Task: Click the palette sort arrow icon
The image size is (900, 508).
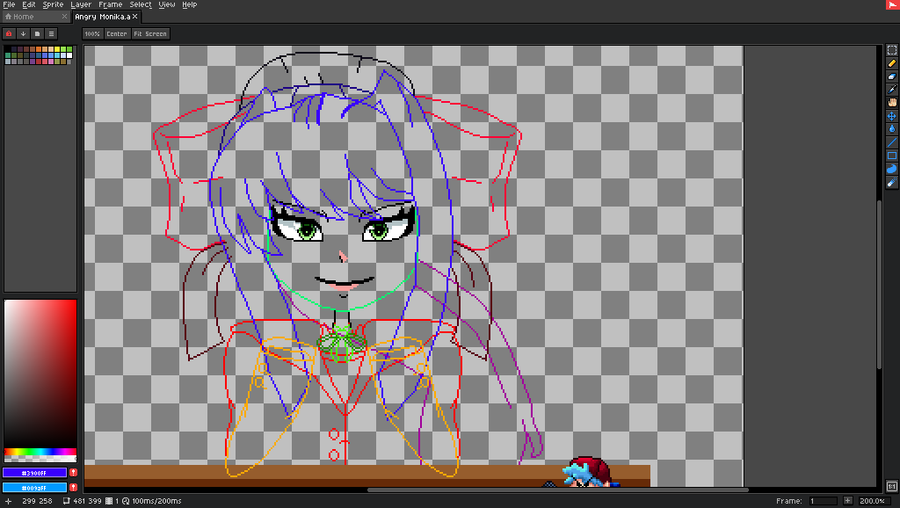Action: pos(23,34)
